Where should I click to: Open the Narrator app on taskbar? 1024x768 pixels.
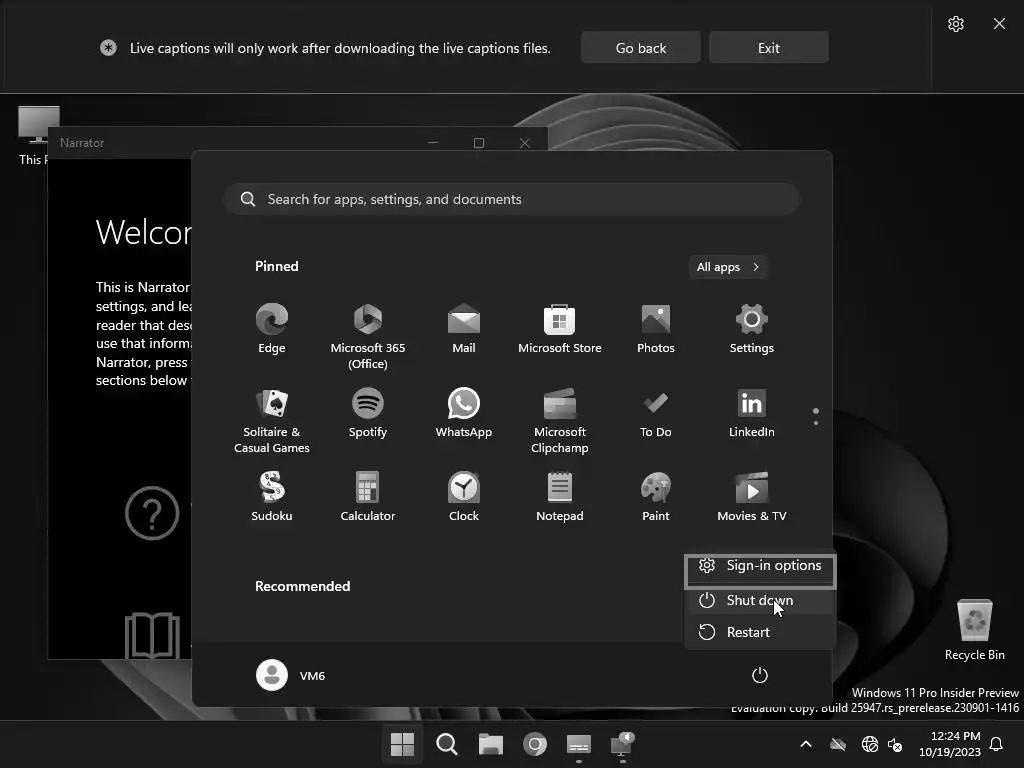[622, 744]
